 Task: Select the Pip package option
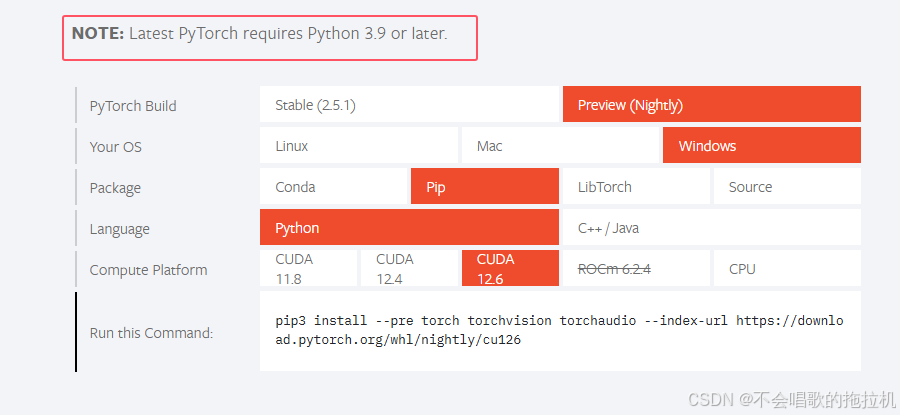(484, 187)
